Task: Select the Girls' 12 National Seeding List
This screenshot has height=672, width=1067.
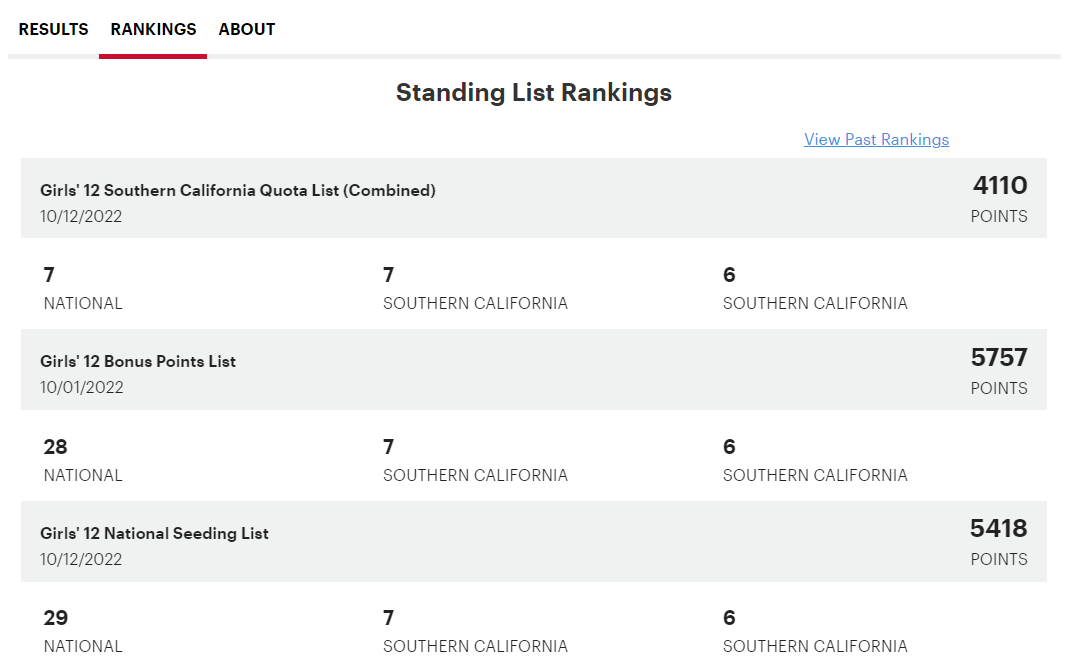Action: point(154,533)
